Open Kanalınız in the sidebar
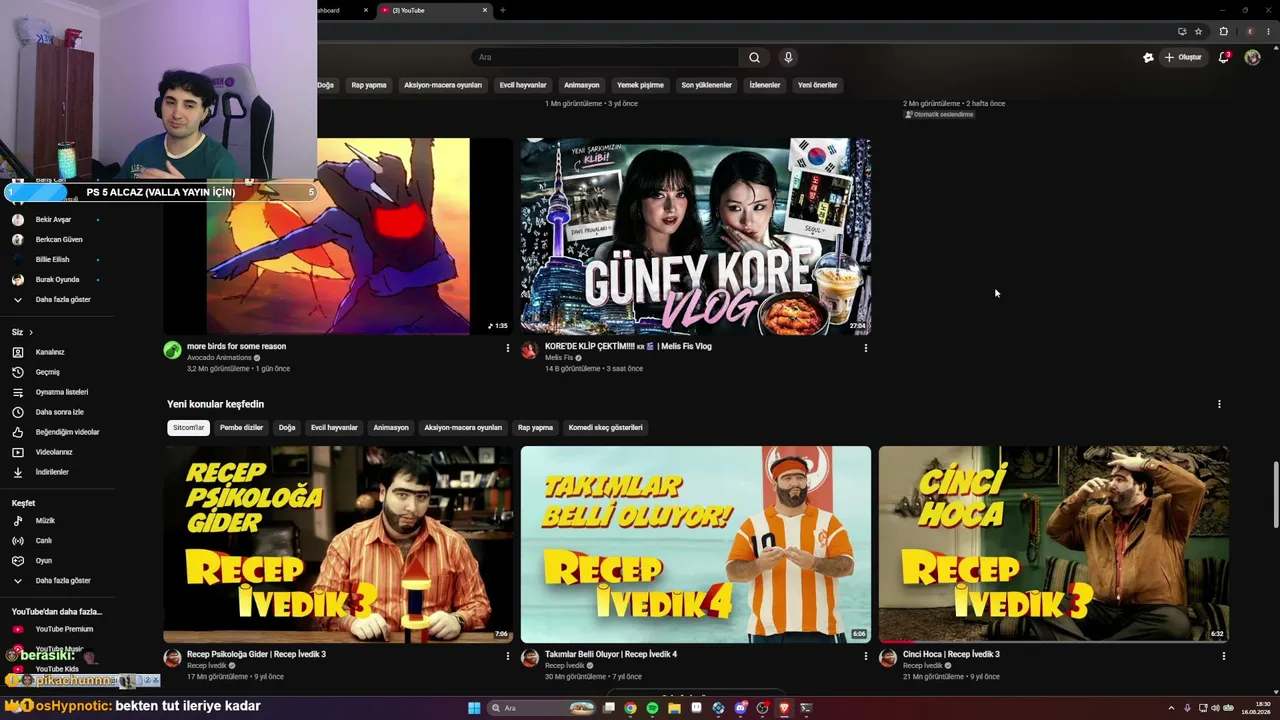This screenshot has width=1280, height=720. point(50,352)
